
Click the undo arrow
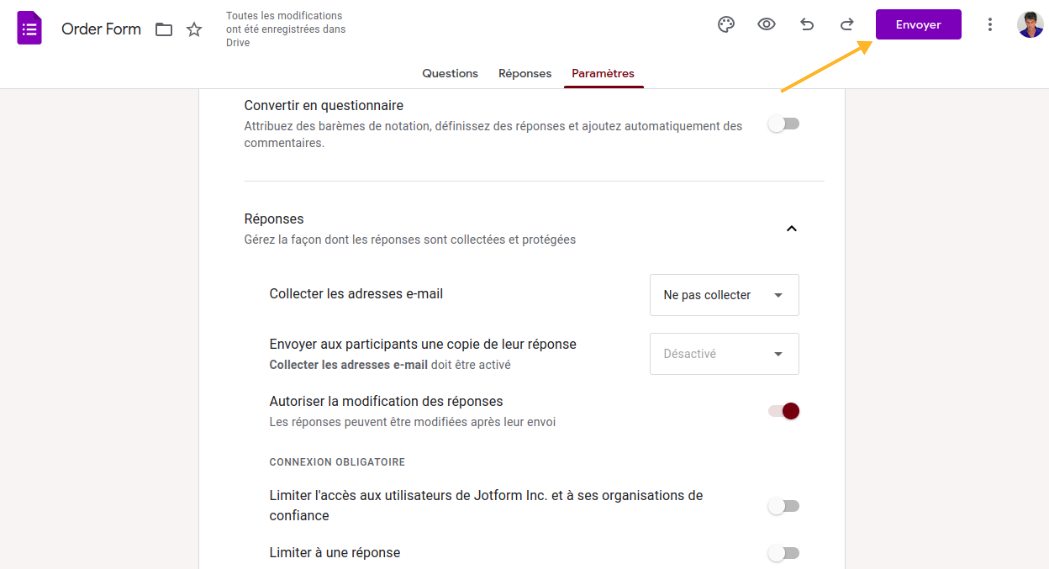[807, 25]
